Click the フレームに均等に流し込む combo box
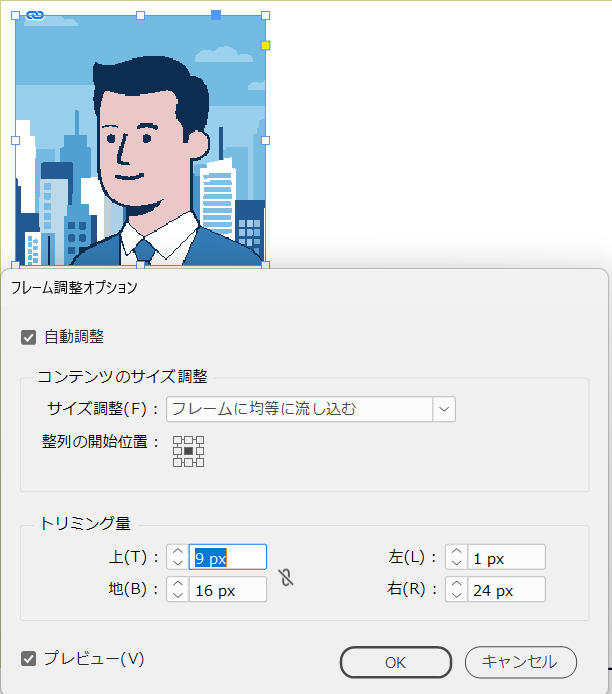This screenshot has width=612, height=694. pos(311,409)
